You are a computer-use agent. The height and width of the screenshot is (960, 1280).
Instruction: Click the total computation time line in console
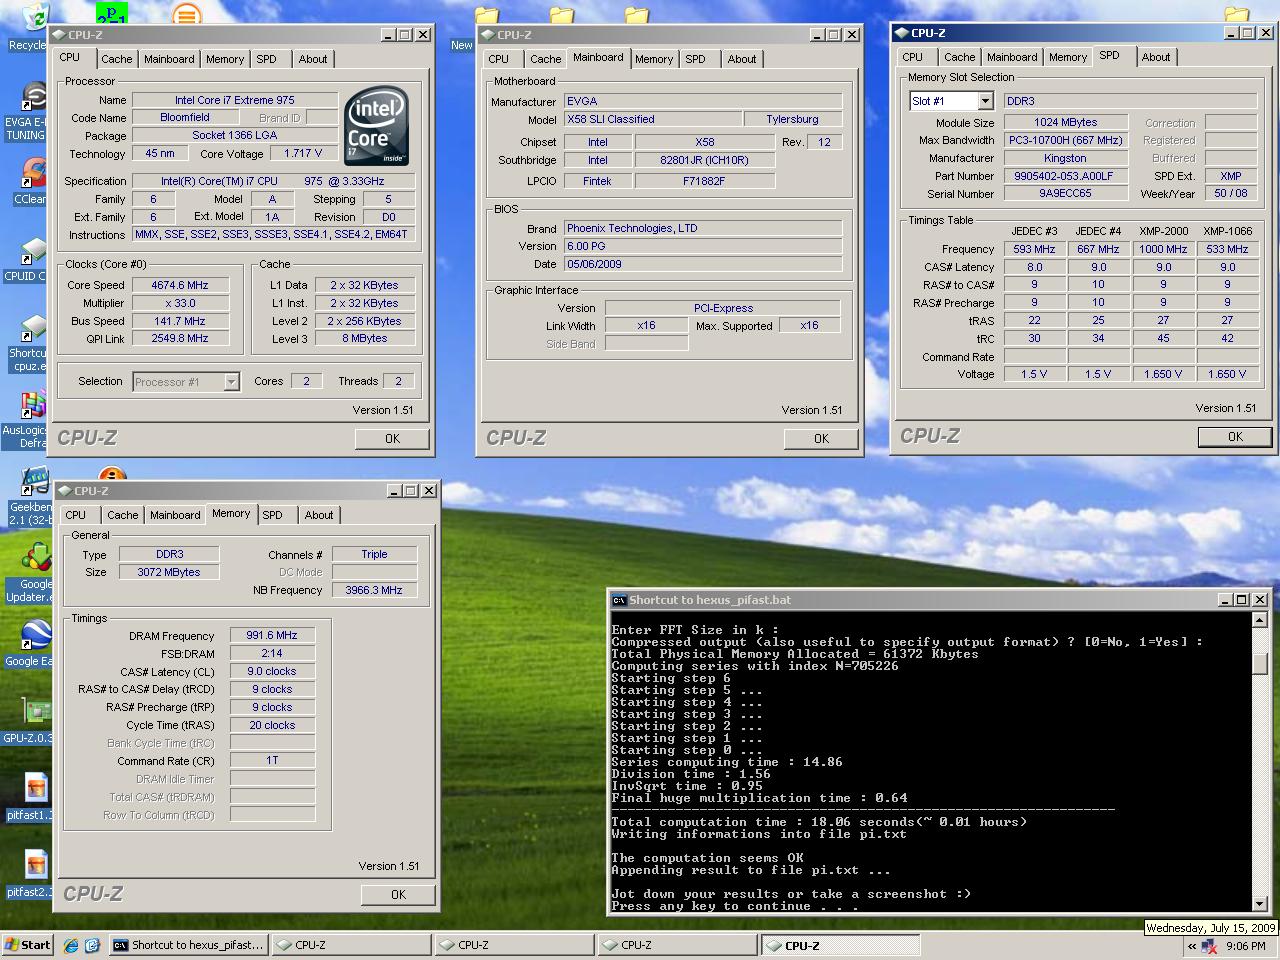819,822
